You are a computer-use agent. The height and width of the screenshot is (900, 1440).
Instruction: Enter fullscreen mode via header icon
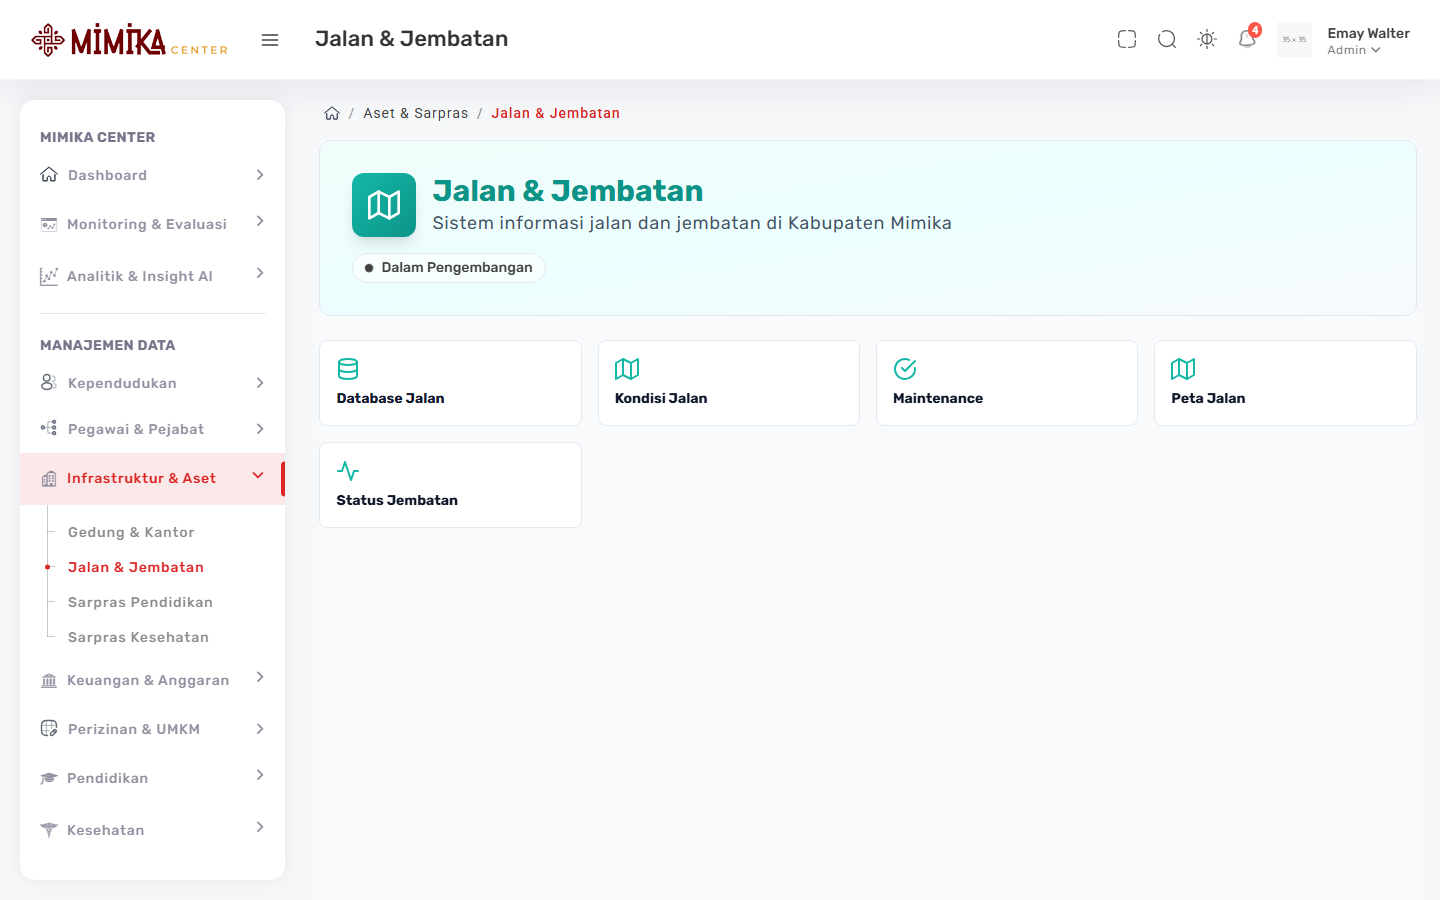coord(1127,40)
